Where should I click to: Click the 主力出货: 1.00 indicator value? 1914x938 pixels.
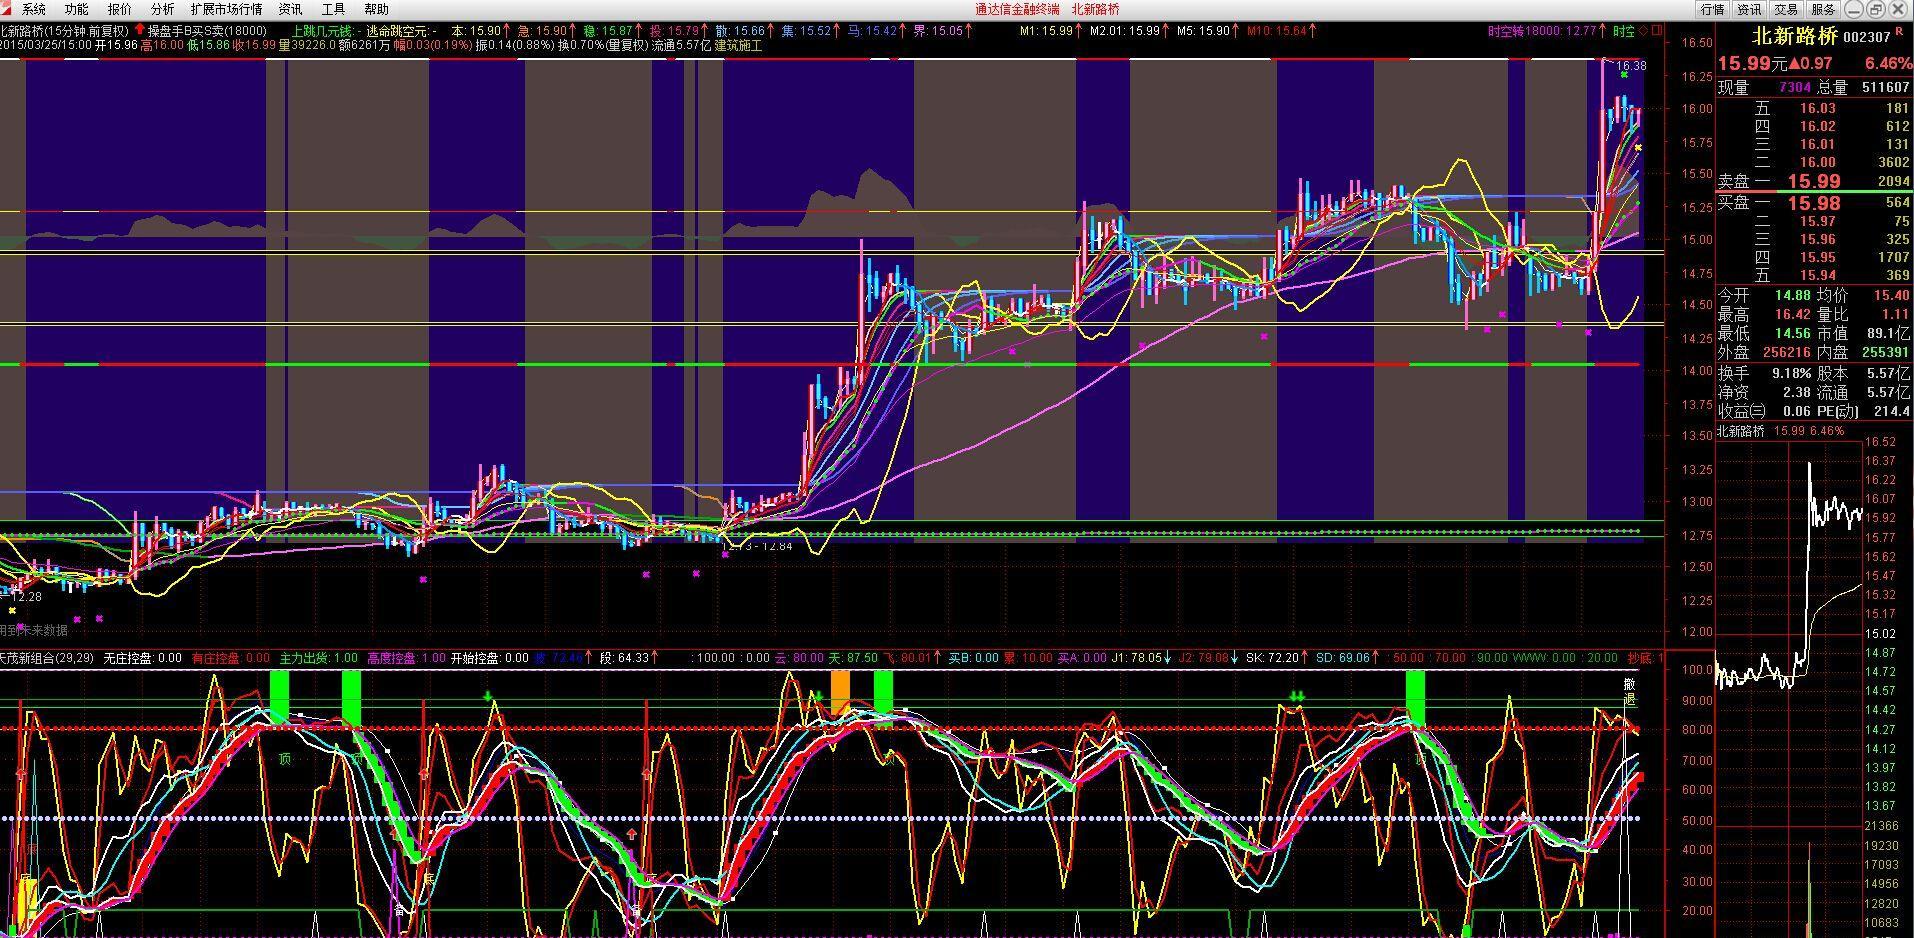coord(318,658)
